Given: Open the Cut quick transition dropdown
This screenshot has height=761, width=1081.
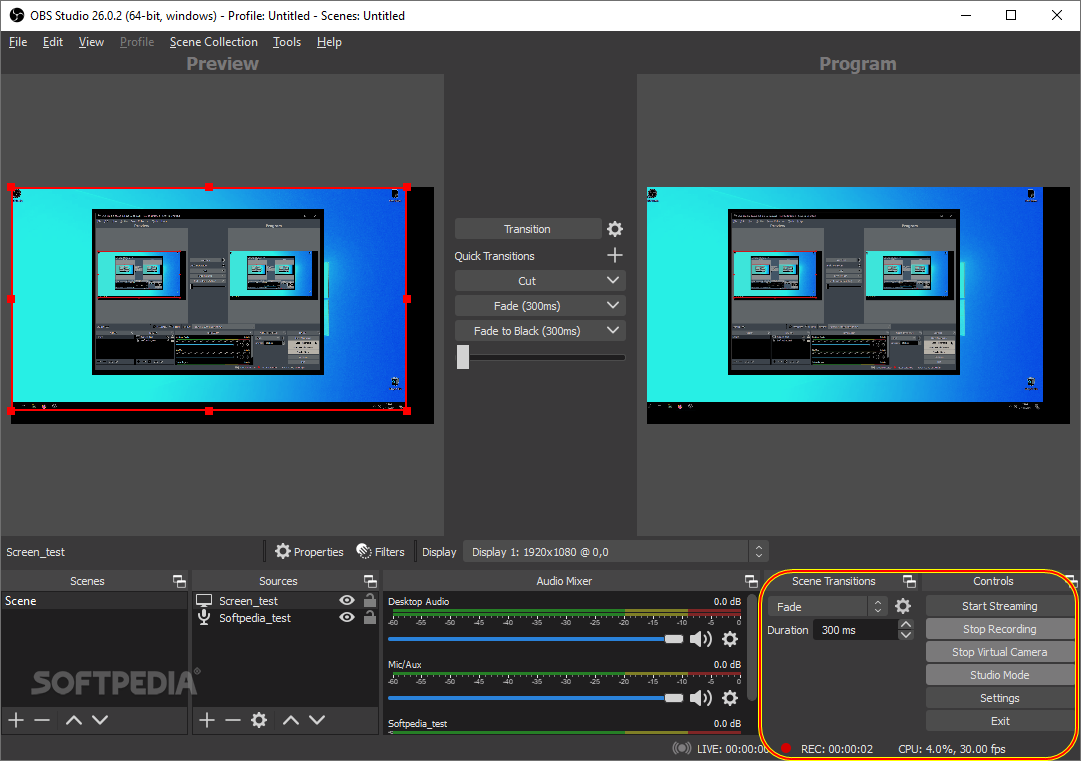Looking at the screenshot, I should pos(615,280).
